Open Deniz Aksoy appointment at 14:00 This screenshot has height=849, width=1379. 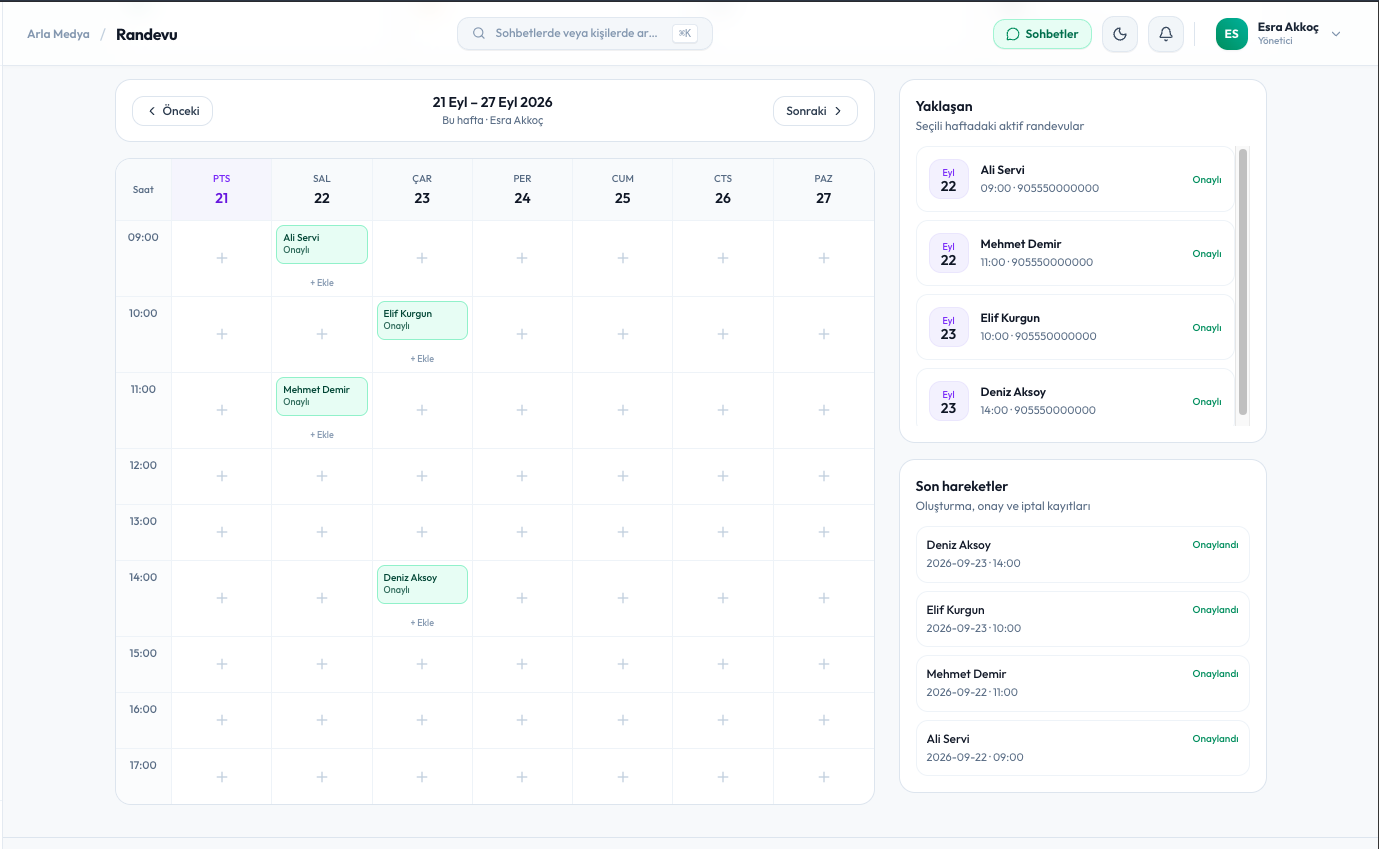[x=422, y=584]
